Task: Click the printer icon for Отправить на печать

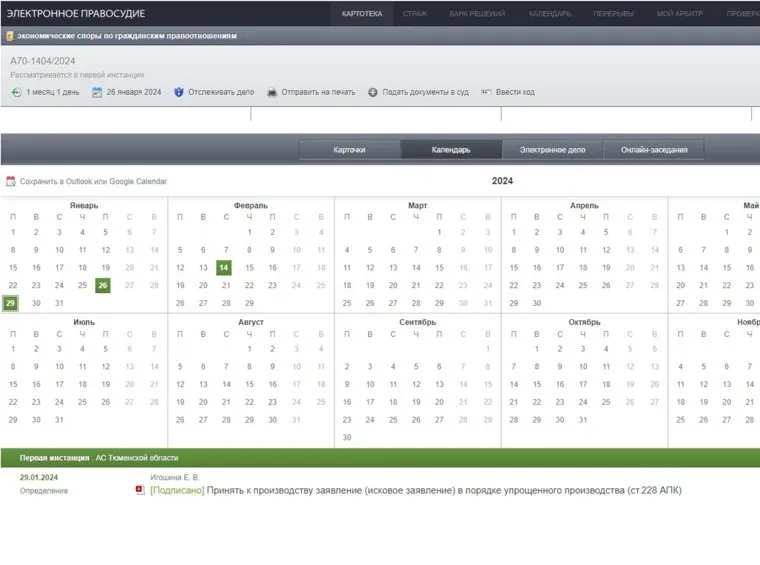Action: 271,92
